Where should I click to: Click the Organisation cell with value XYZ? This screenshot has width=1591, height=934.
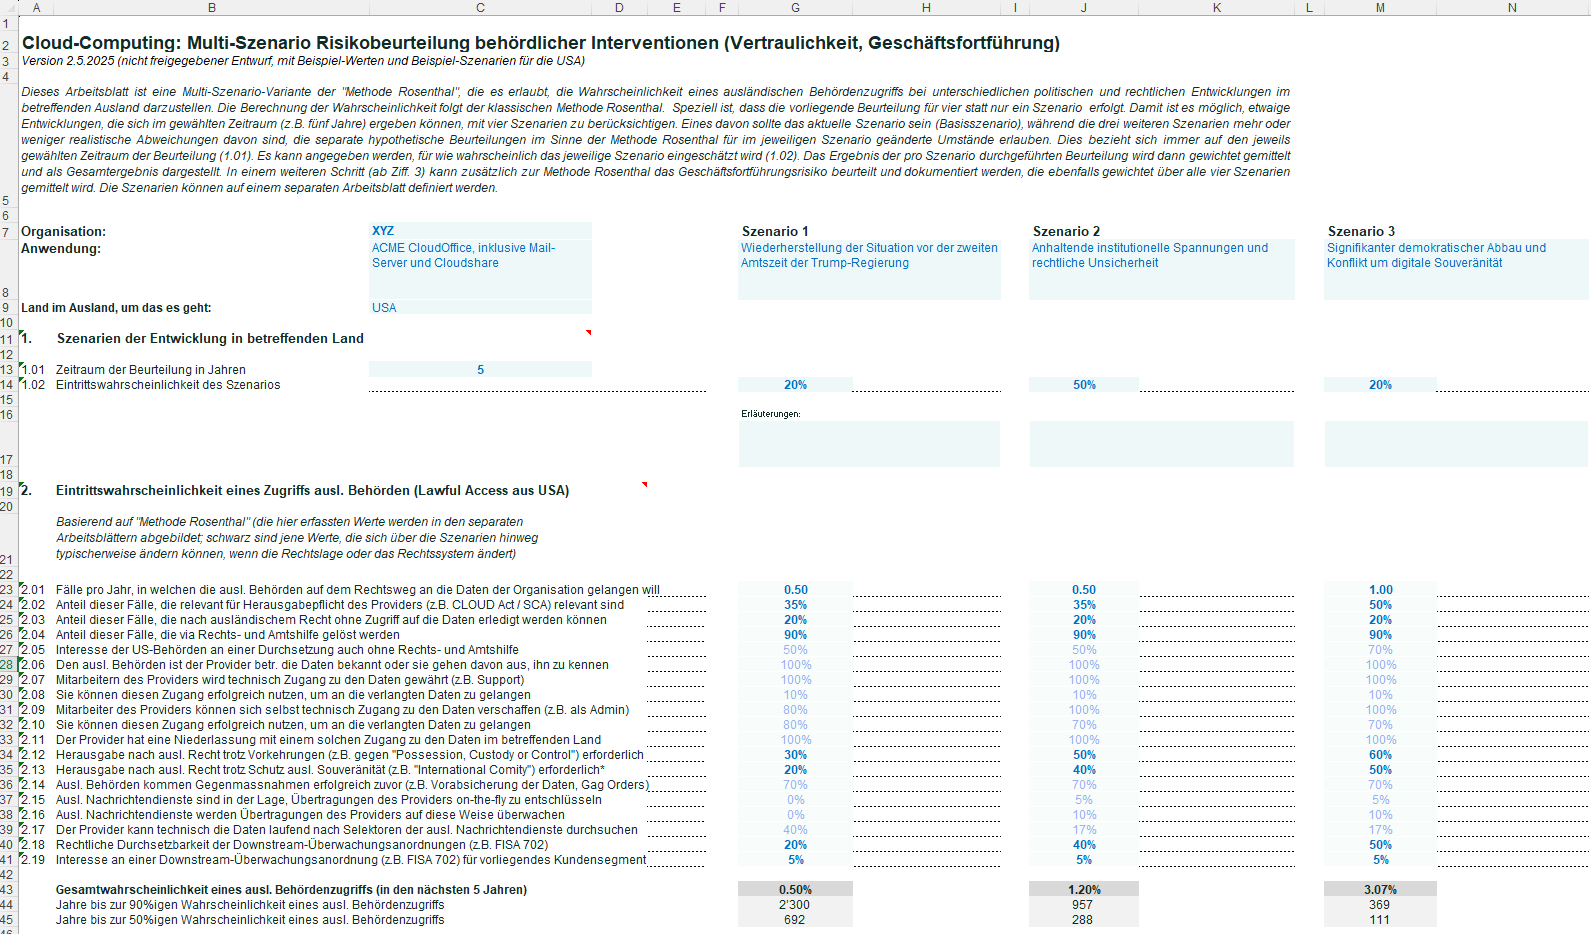point(480,231)
